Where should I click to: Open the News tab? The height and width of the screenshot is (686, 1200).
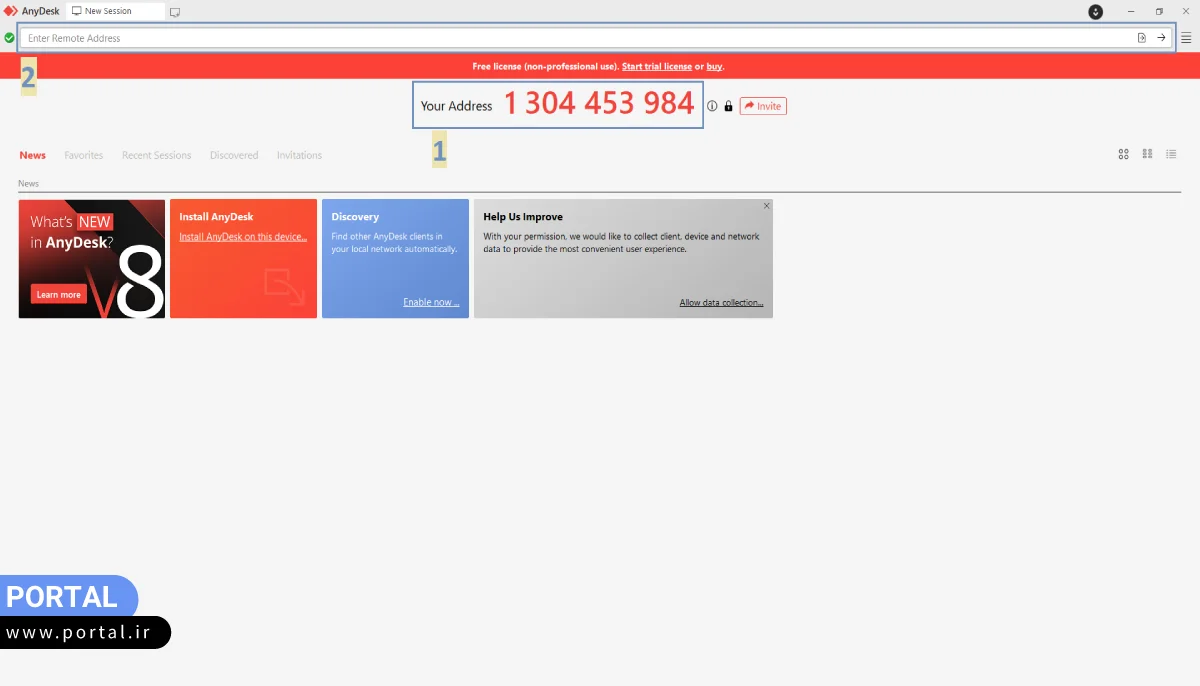coord(32,155)
